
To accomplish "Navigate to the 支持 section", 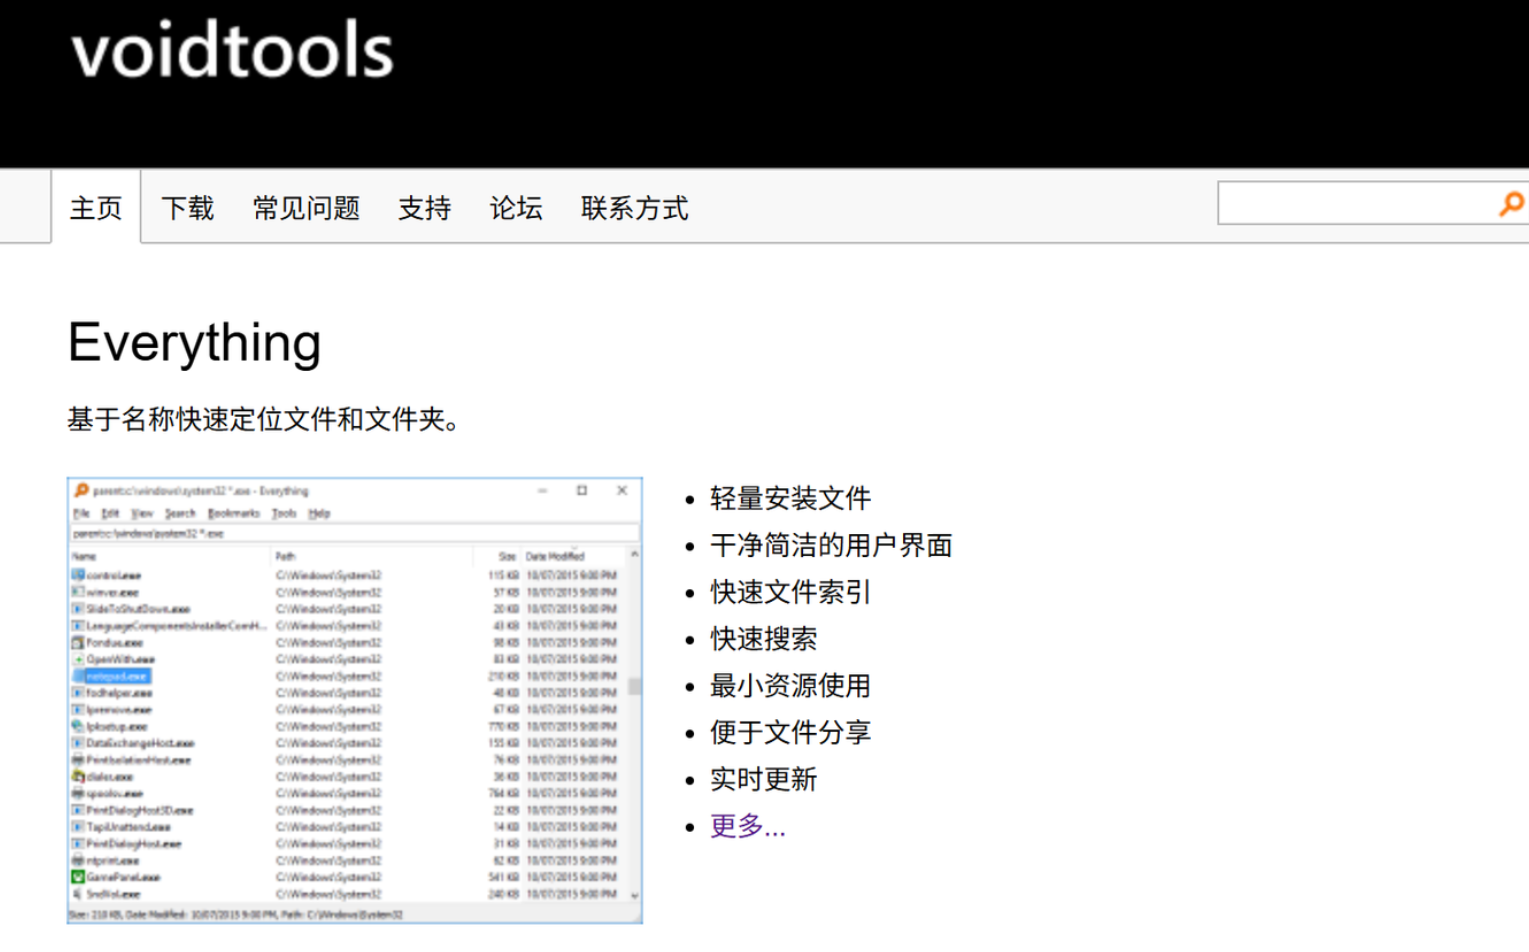I will 425,208.
